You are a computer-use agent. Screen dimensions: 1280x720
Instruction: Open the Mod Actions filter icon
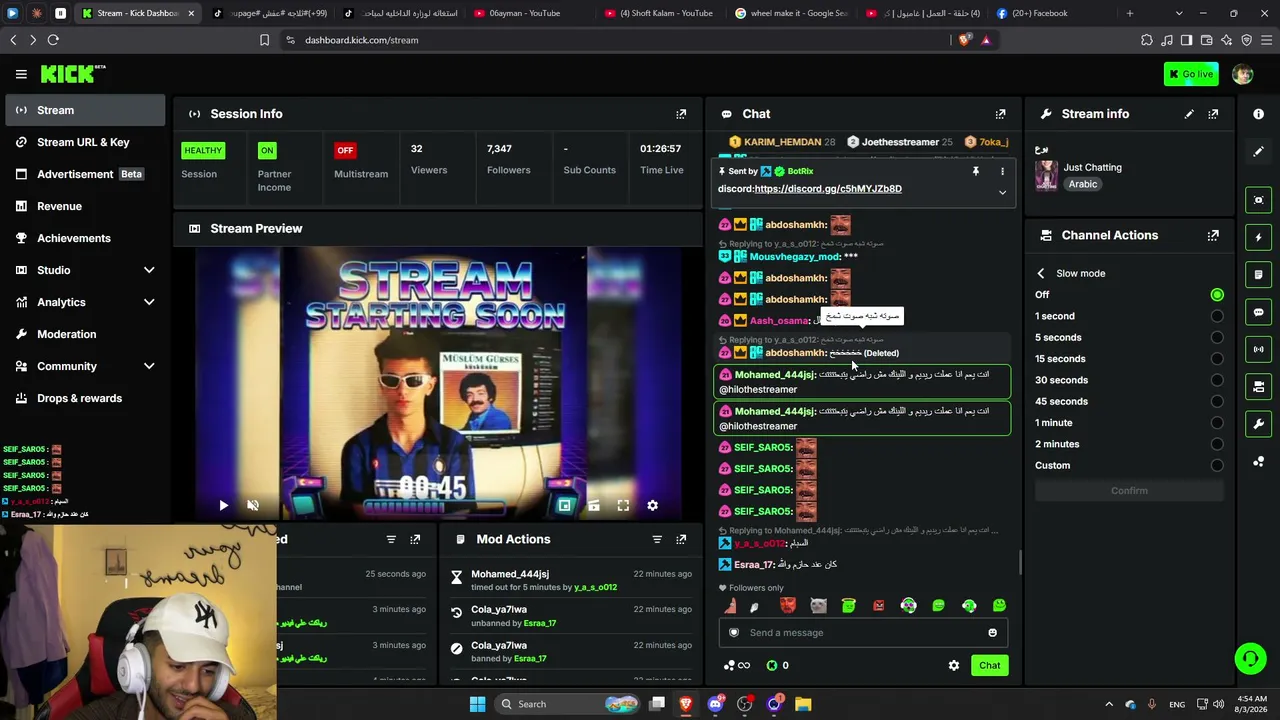pyautogui.click(x=657, y=539)
